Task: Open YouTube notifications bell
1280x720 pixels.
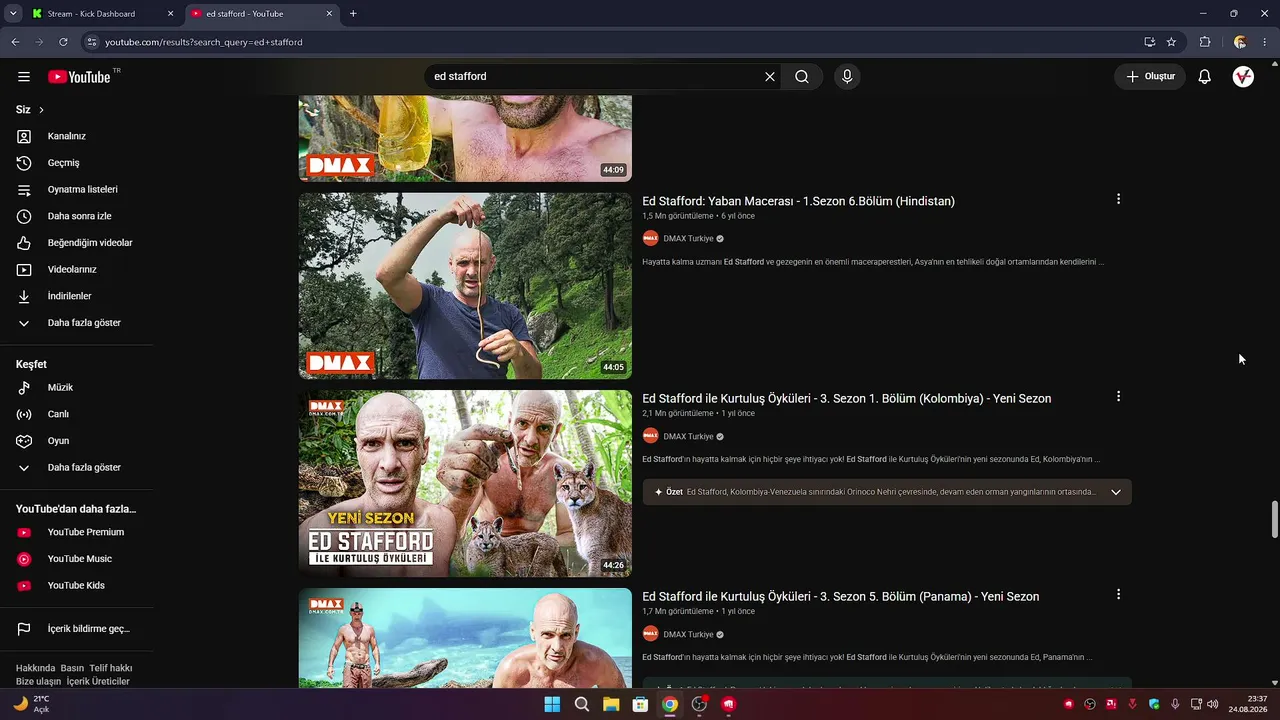Action: point(1205,77)
